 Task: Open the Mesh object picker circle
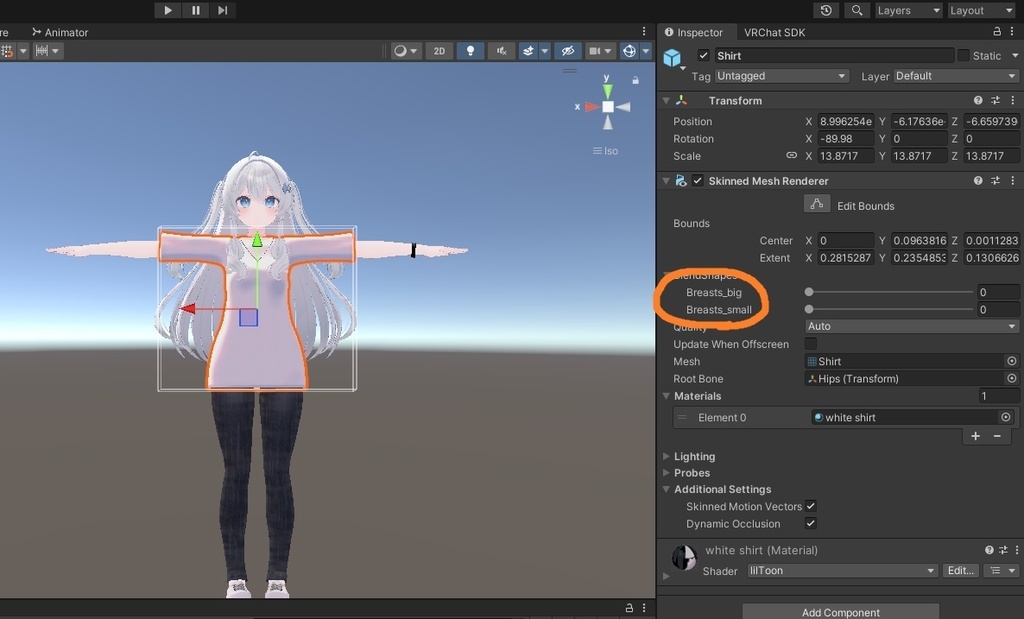coord(1012,361)
